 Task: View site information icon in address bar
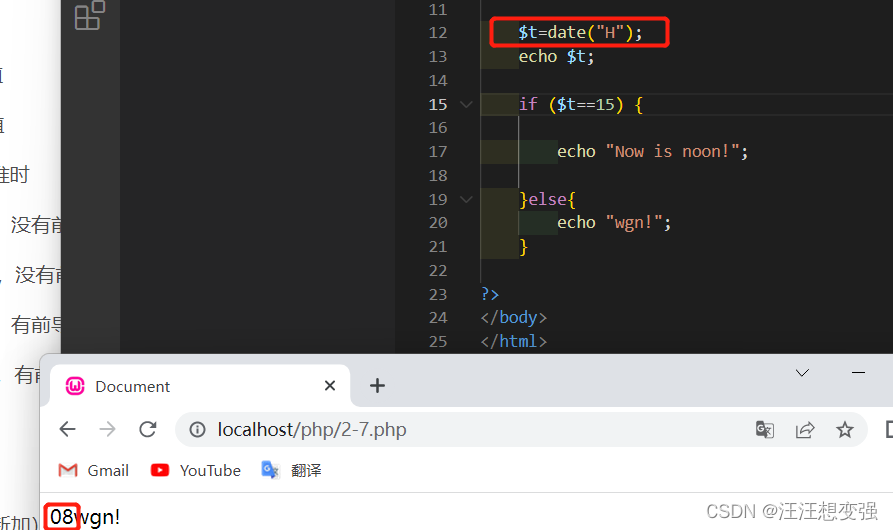point(197,430)
